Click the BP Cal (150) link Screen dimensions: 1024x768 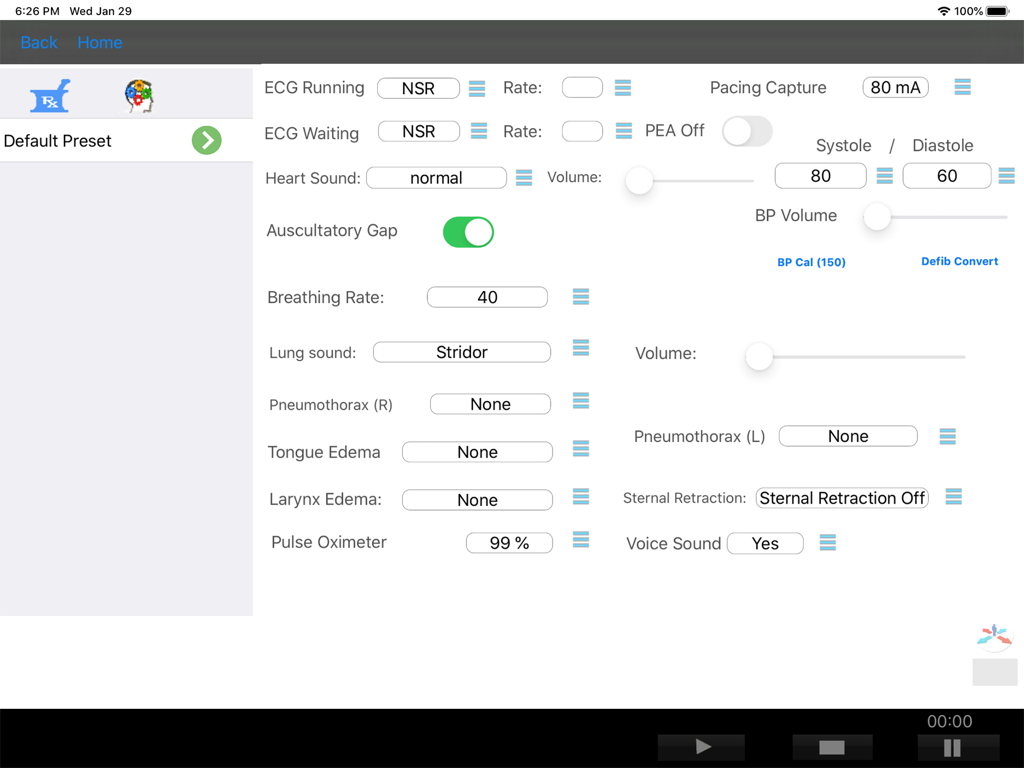811,262
